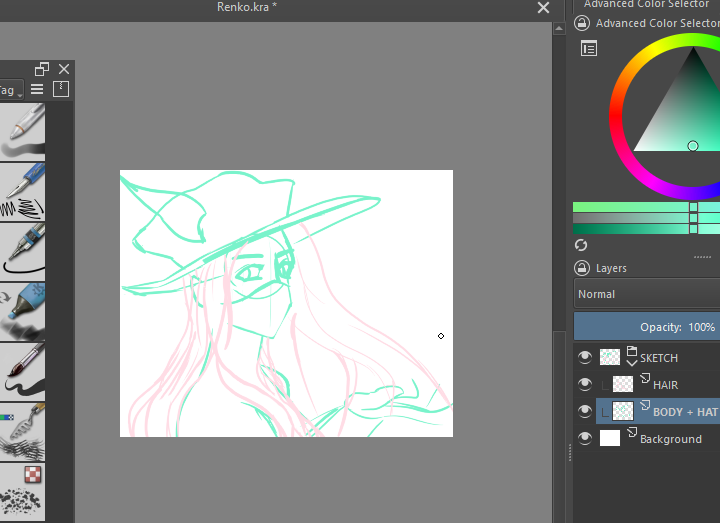Hide the Background layer

click(x=585, y=439)
